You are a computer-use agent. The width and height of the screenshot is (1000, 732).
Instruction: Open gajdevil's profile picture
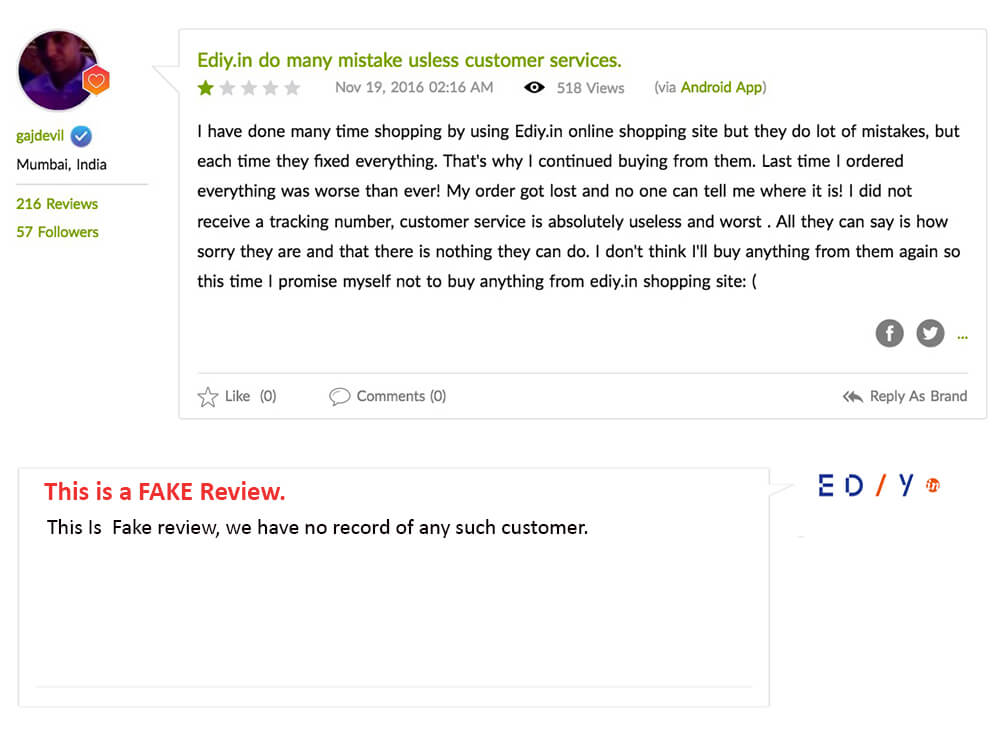coord(57,70)
